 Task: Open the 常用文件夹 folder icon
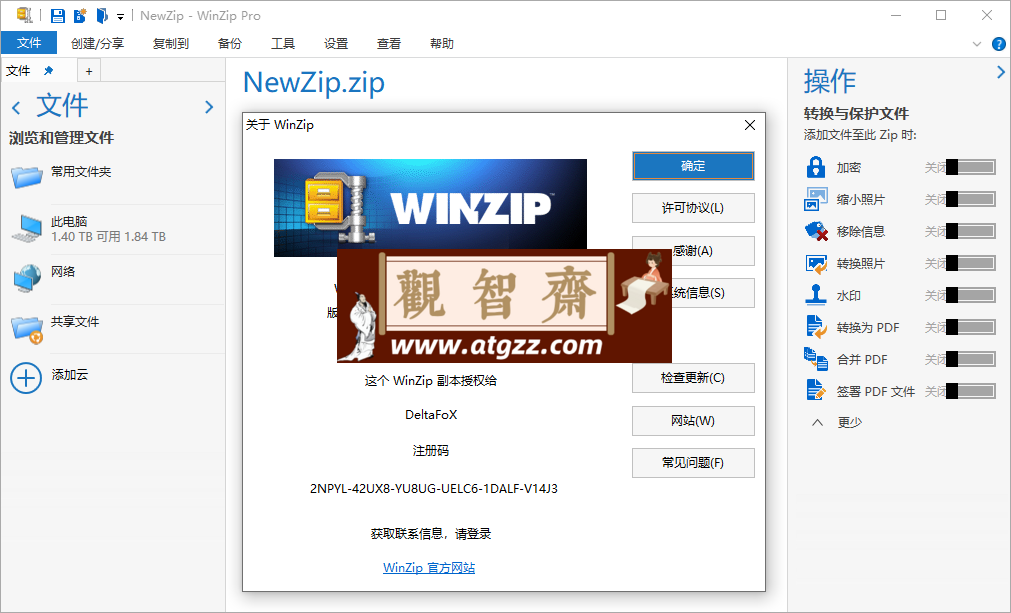pyautogui.click(x=26, y=175)
